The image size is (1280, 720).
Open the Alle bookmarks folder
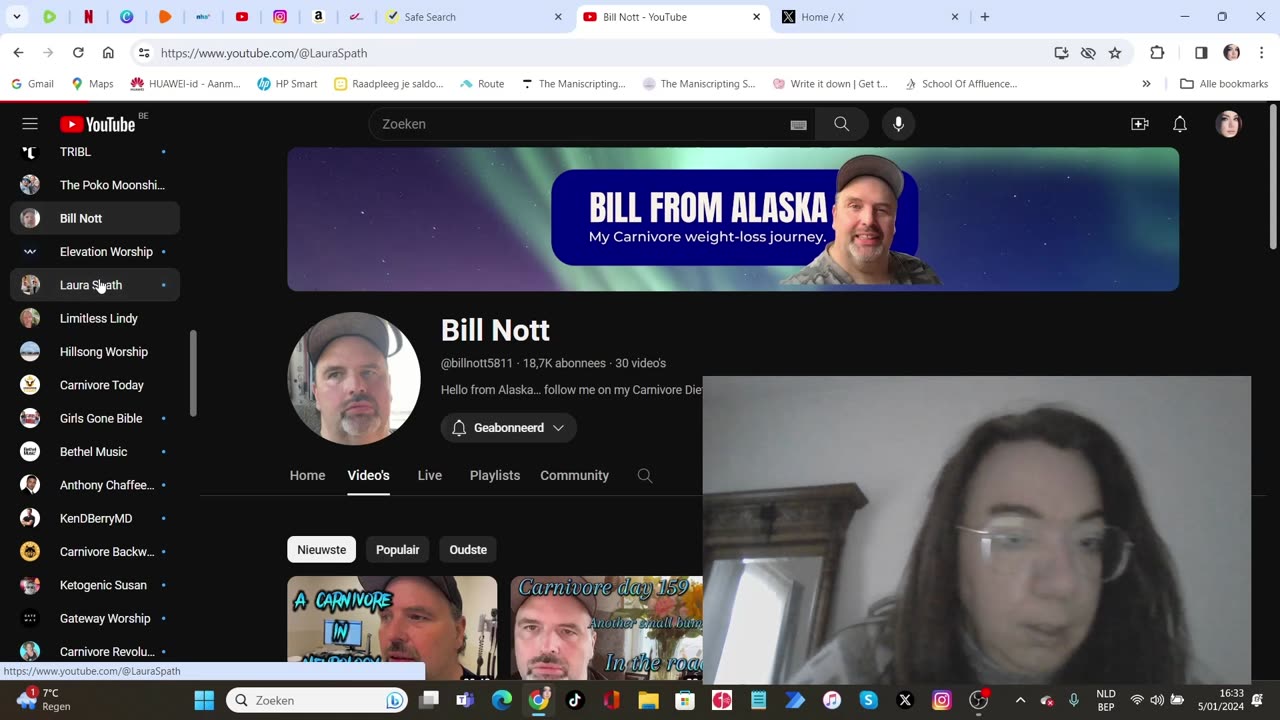(1224, 84)
